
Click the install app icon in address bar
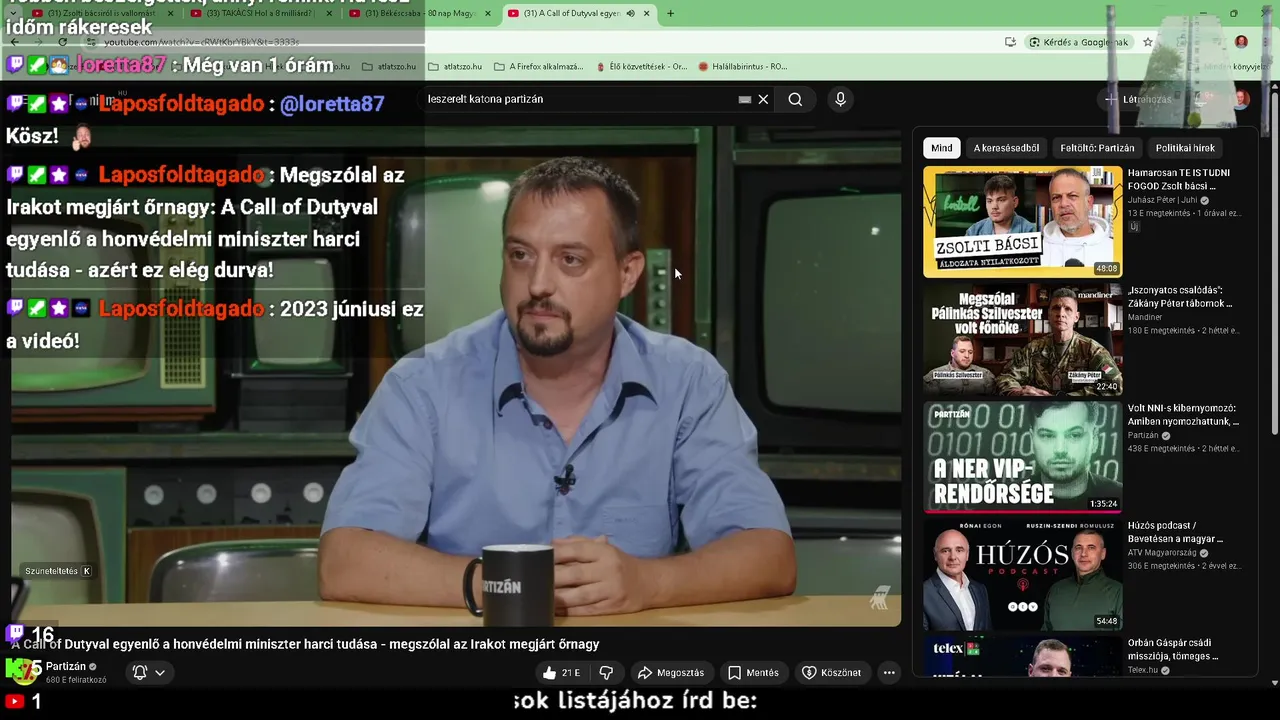pyautogui.click(x=1010, y=42)
